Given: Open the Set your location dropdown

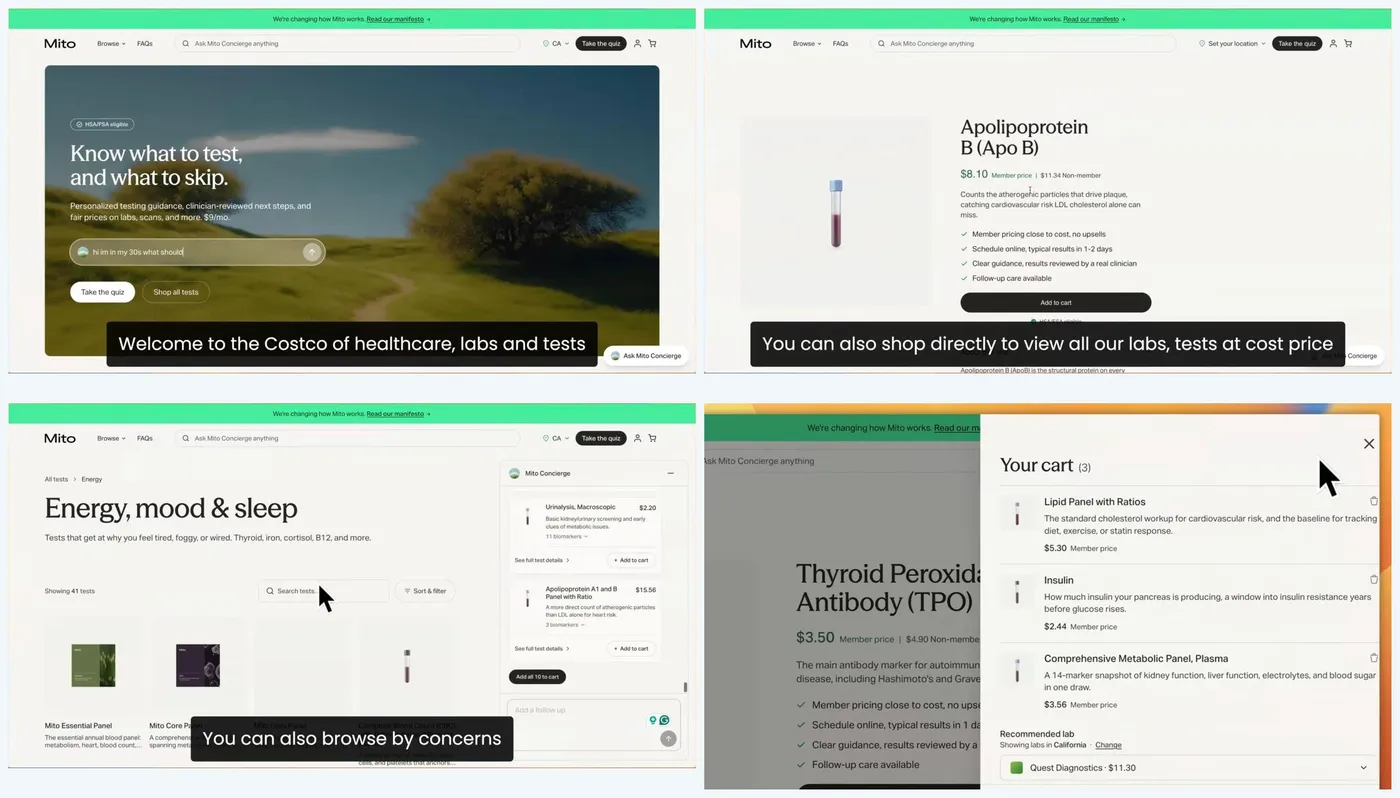Looking at the screenshot, I should pos(1232,44).
